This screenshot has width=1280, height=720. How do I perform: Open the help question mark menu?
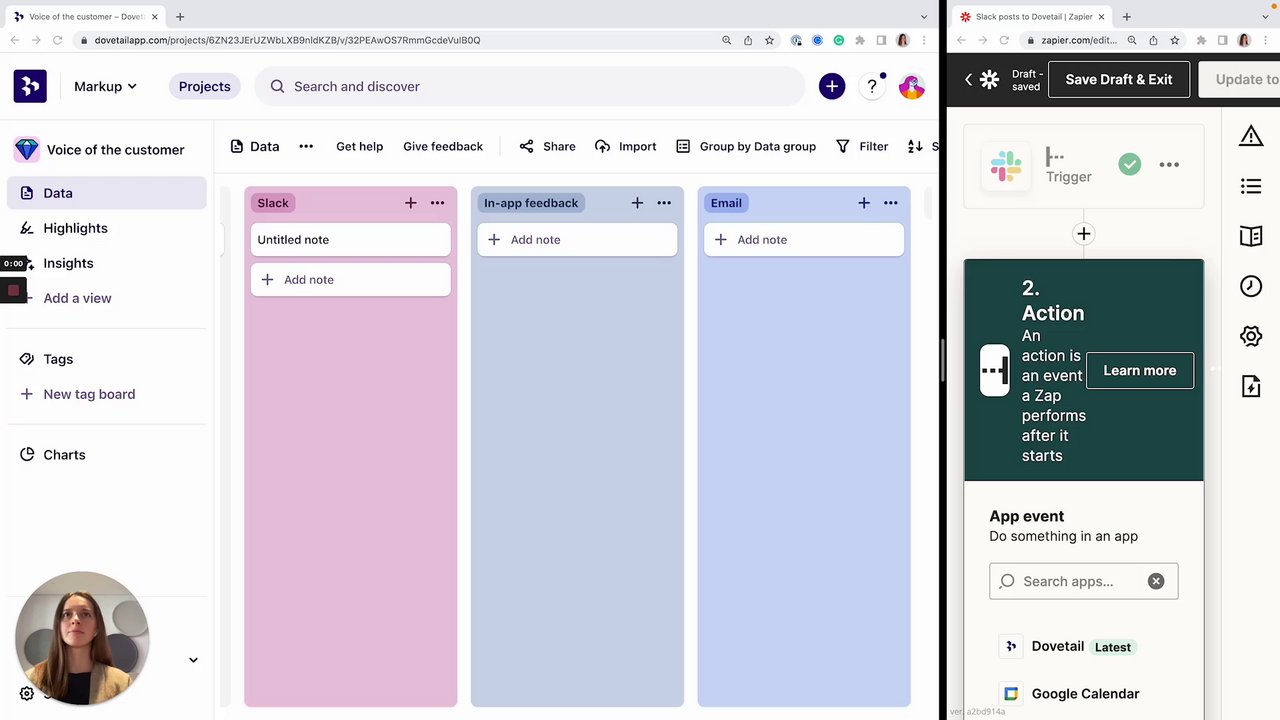coord(872,86)
